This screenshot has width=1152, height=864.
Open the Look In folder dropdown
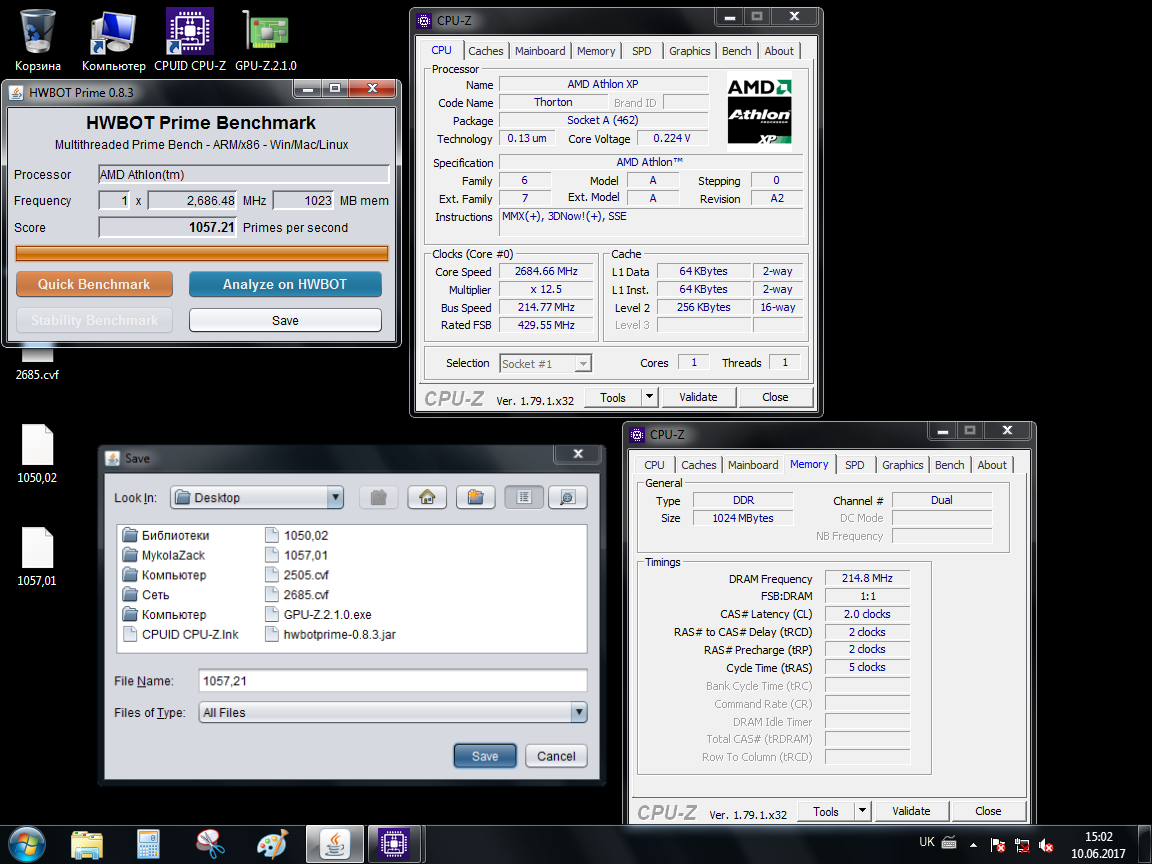tap(335, 497)
